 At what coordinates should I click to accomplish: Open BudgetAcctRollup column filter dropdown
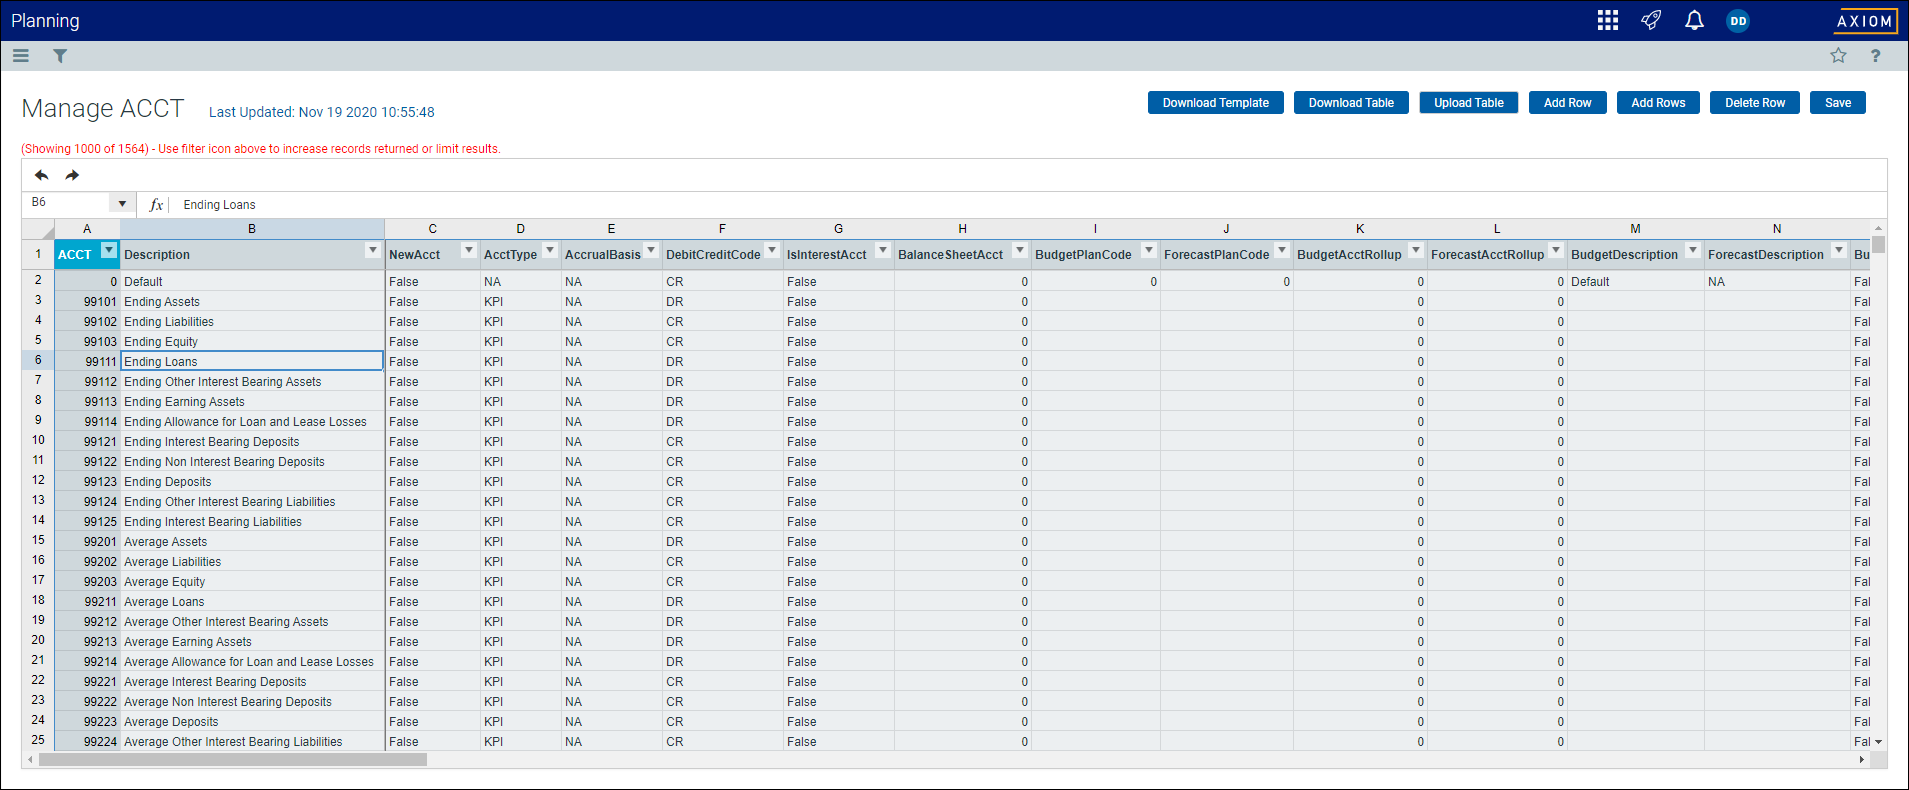coord(1416,250)
